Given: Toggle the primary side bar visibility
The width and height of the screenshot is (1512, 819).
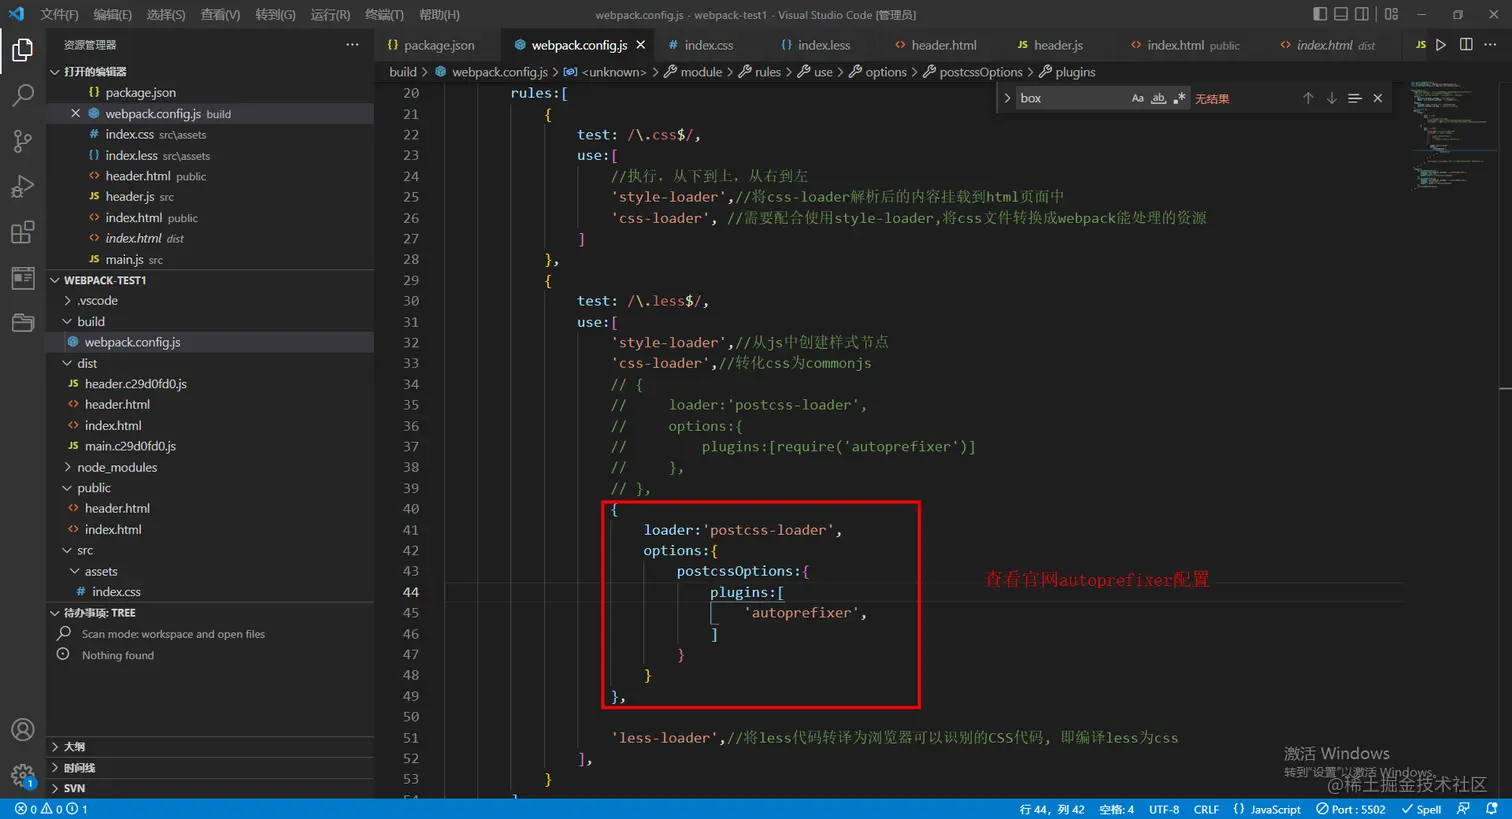Looking at the screenshot, I should tap(1320, 14).
